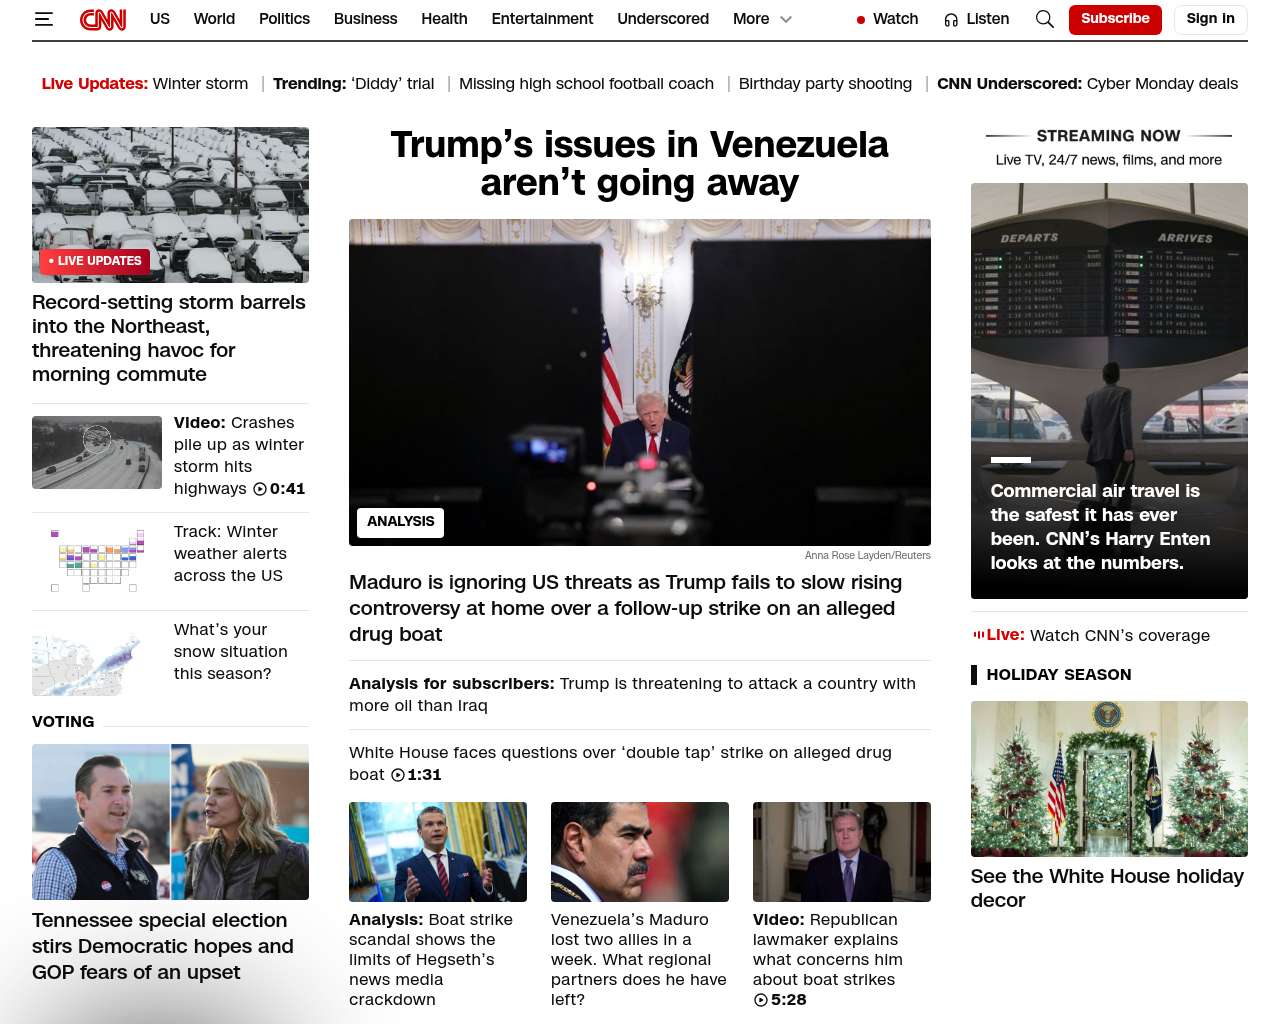Image resolution: width=1280 pixels, height=1024 pixels.
Task: Open Republican lawmaker boat strikes video link
Action: [828, 960]
